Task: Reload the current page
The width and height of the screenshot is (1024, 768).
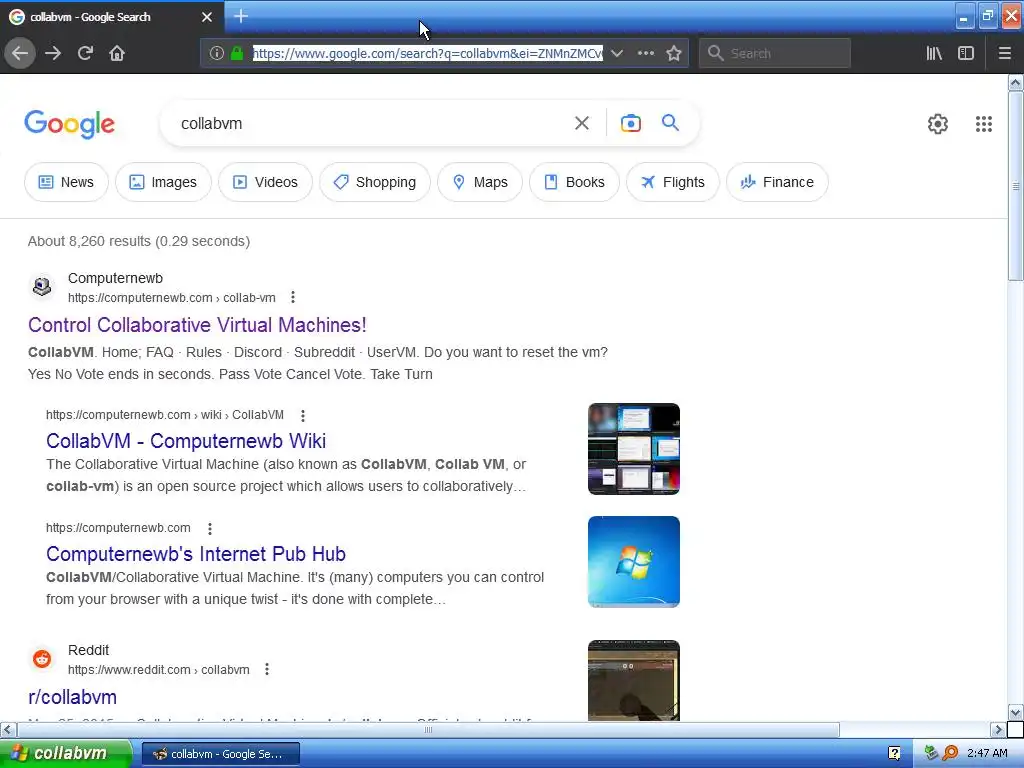Action: (x=85, y=53)
